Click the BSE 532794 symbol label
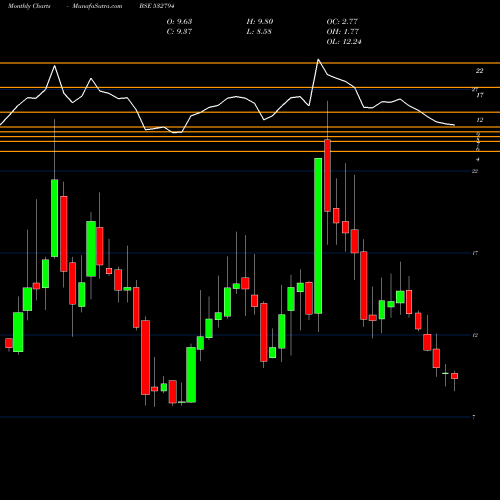This screenshot has width=500, height=500. [x=157, y=6]
